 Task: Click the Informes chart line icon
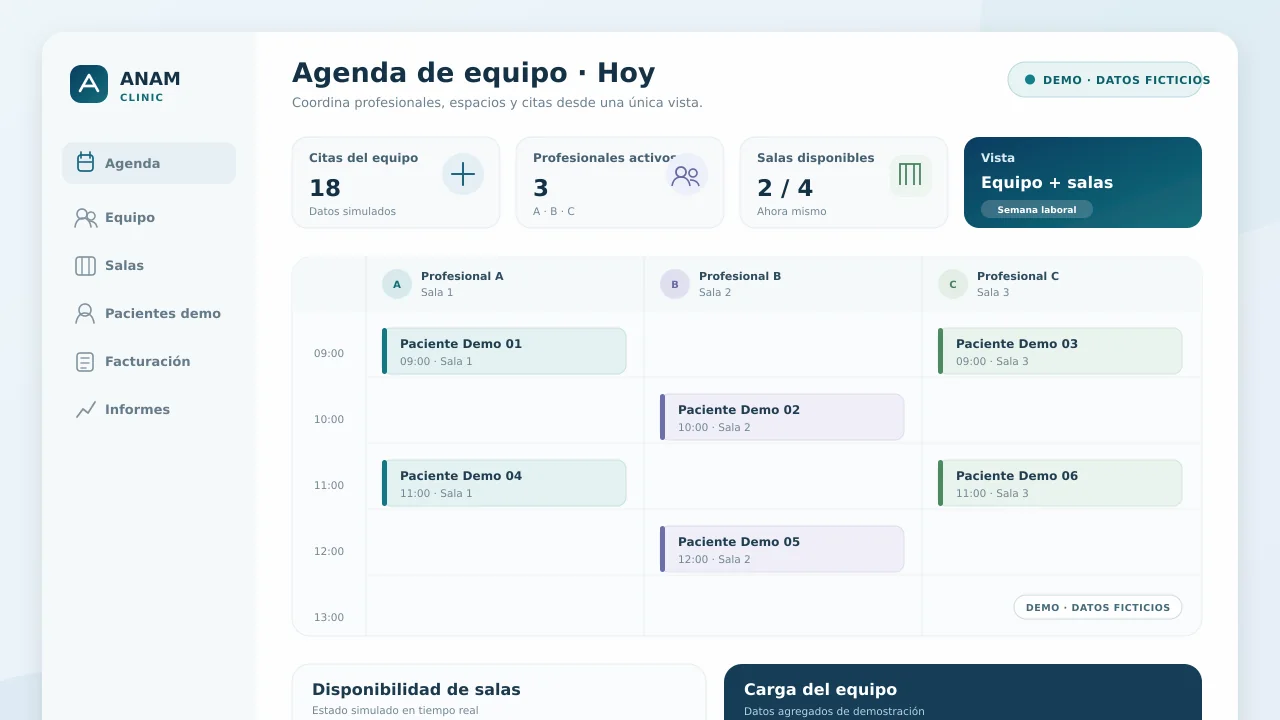tap(86, 410)
